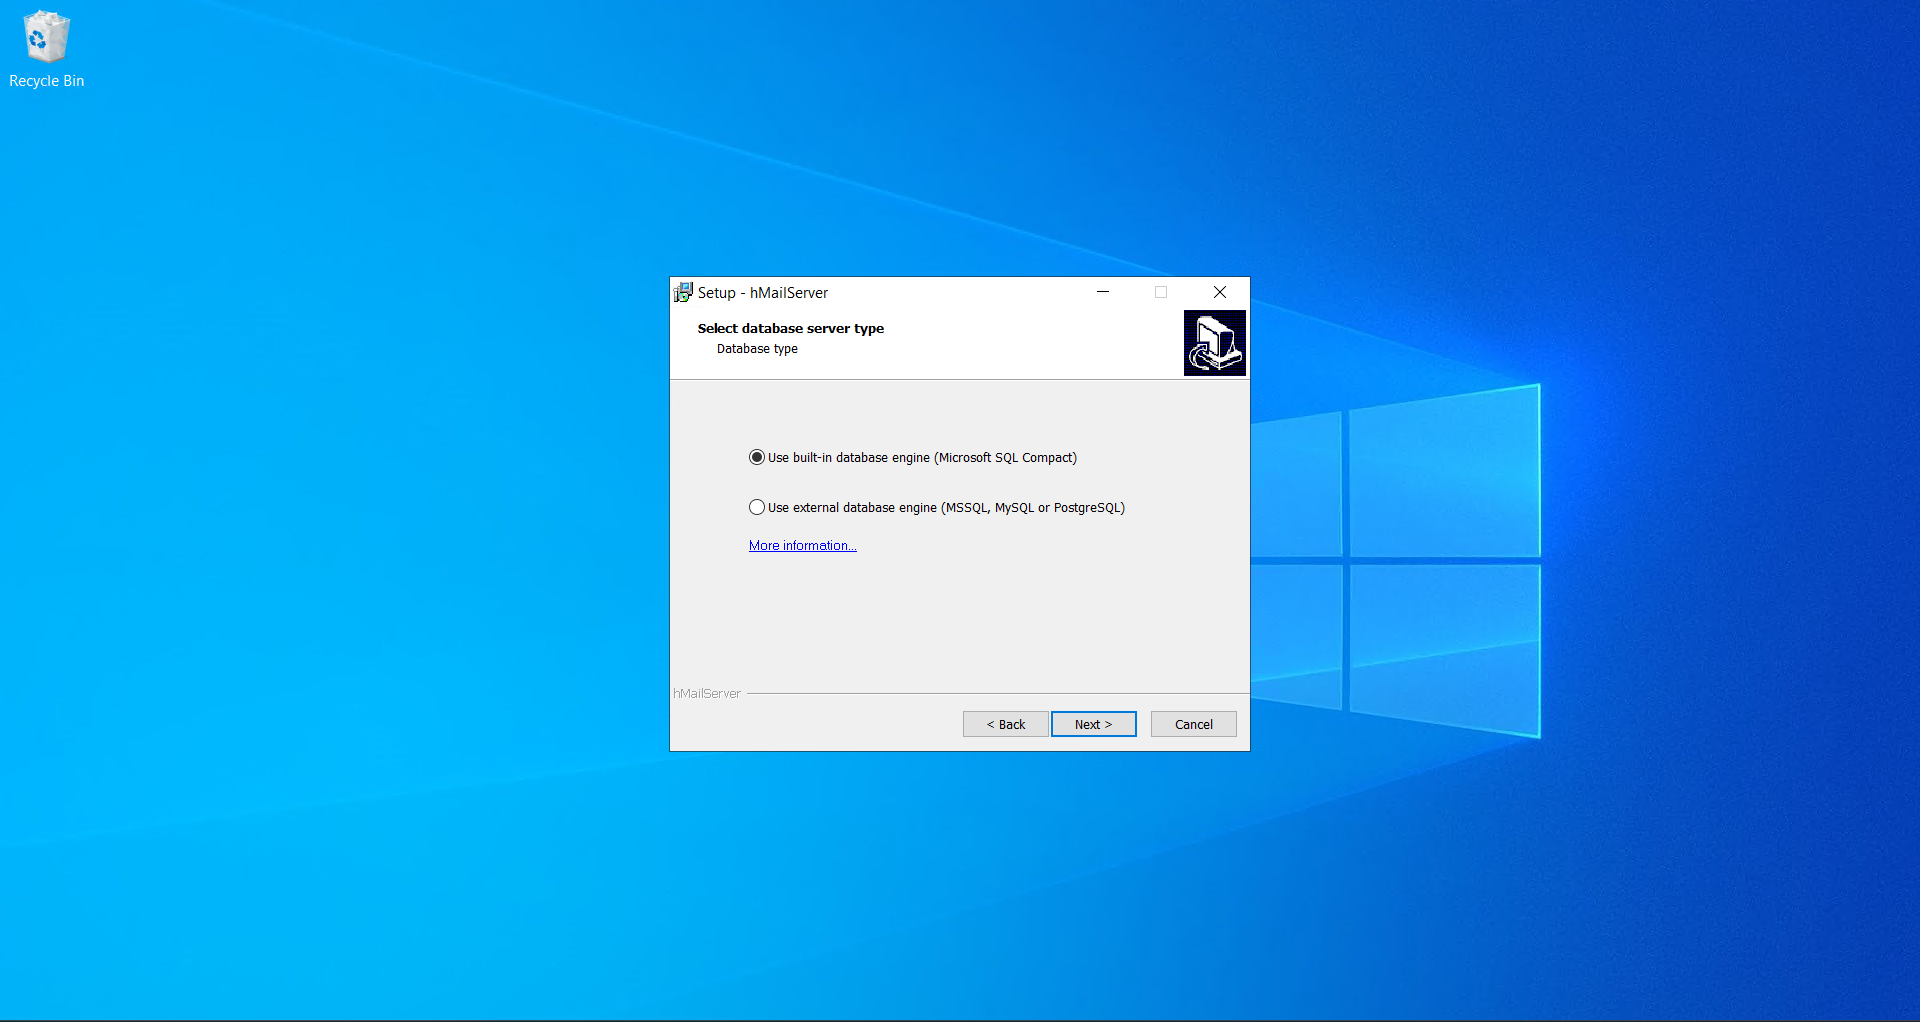Click the disabled maximize button
1920x1022 pixels.
coord(1161,292)
